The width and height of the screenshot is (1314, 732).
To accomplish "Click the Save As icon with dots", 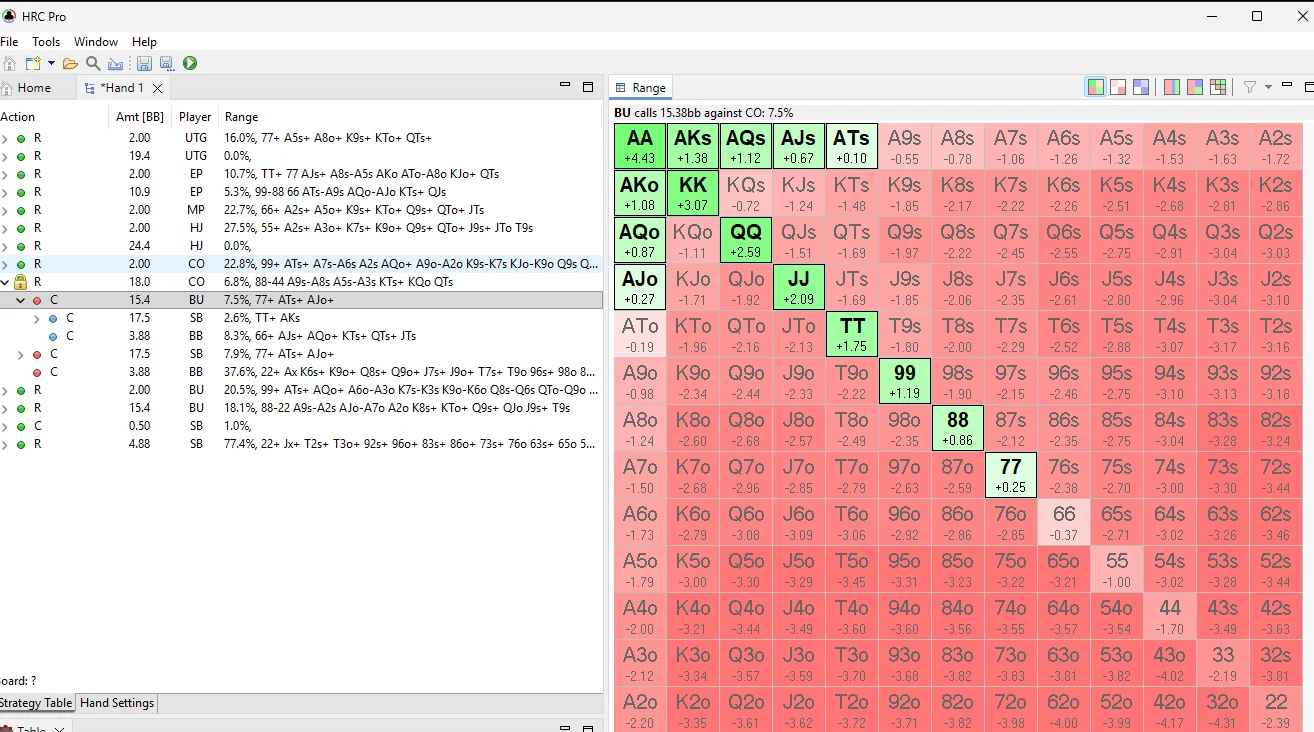I will 166,63.
